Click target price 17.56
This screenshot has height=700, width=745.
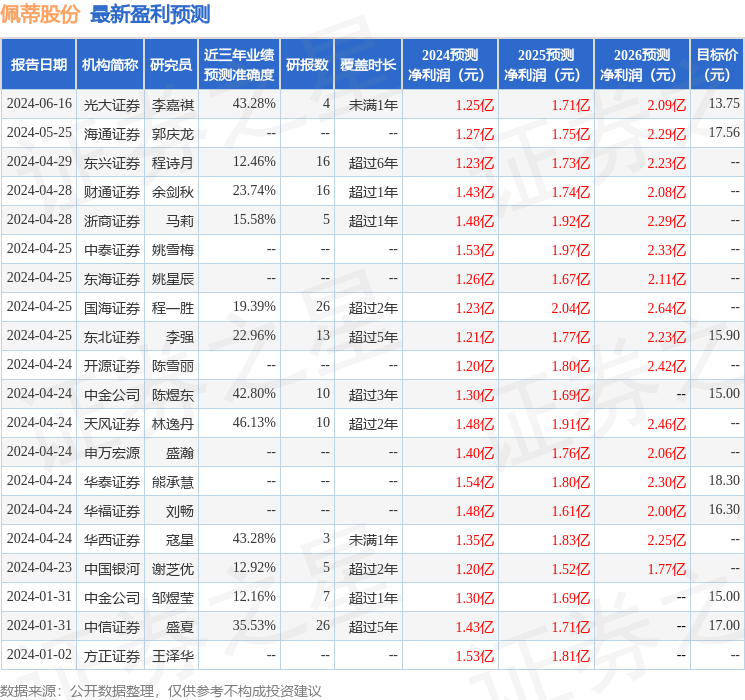(724, 132)
